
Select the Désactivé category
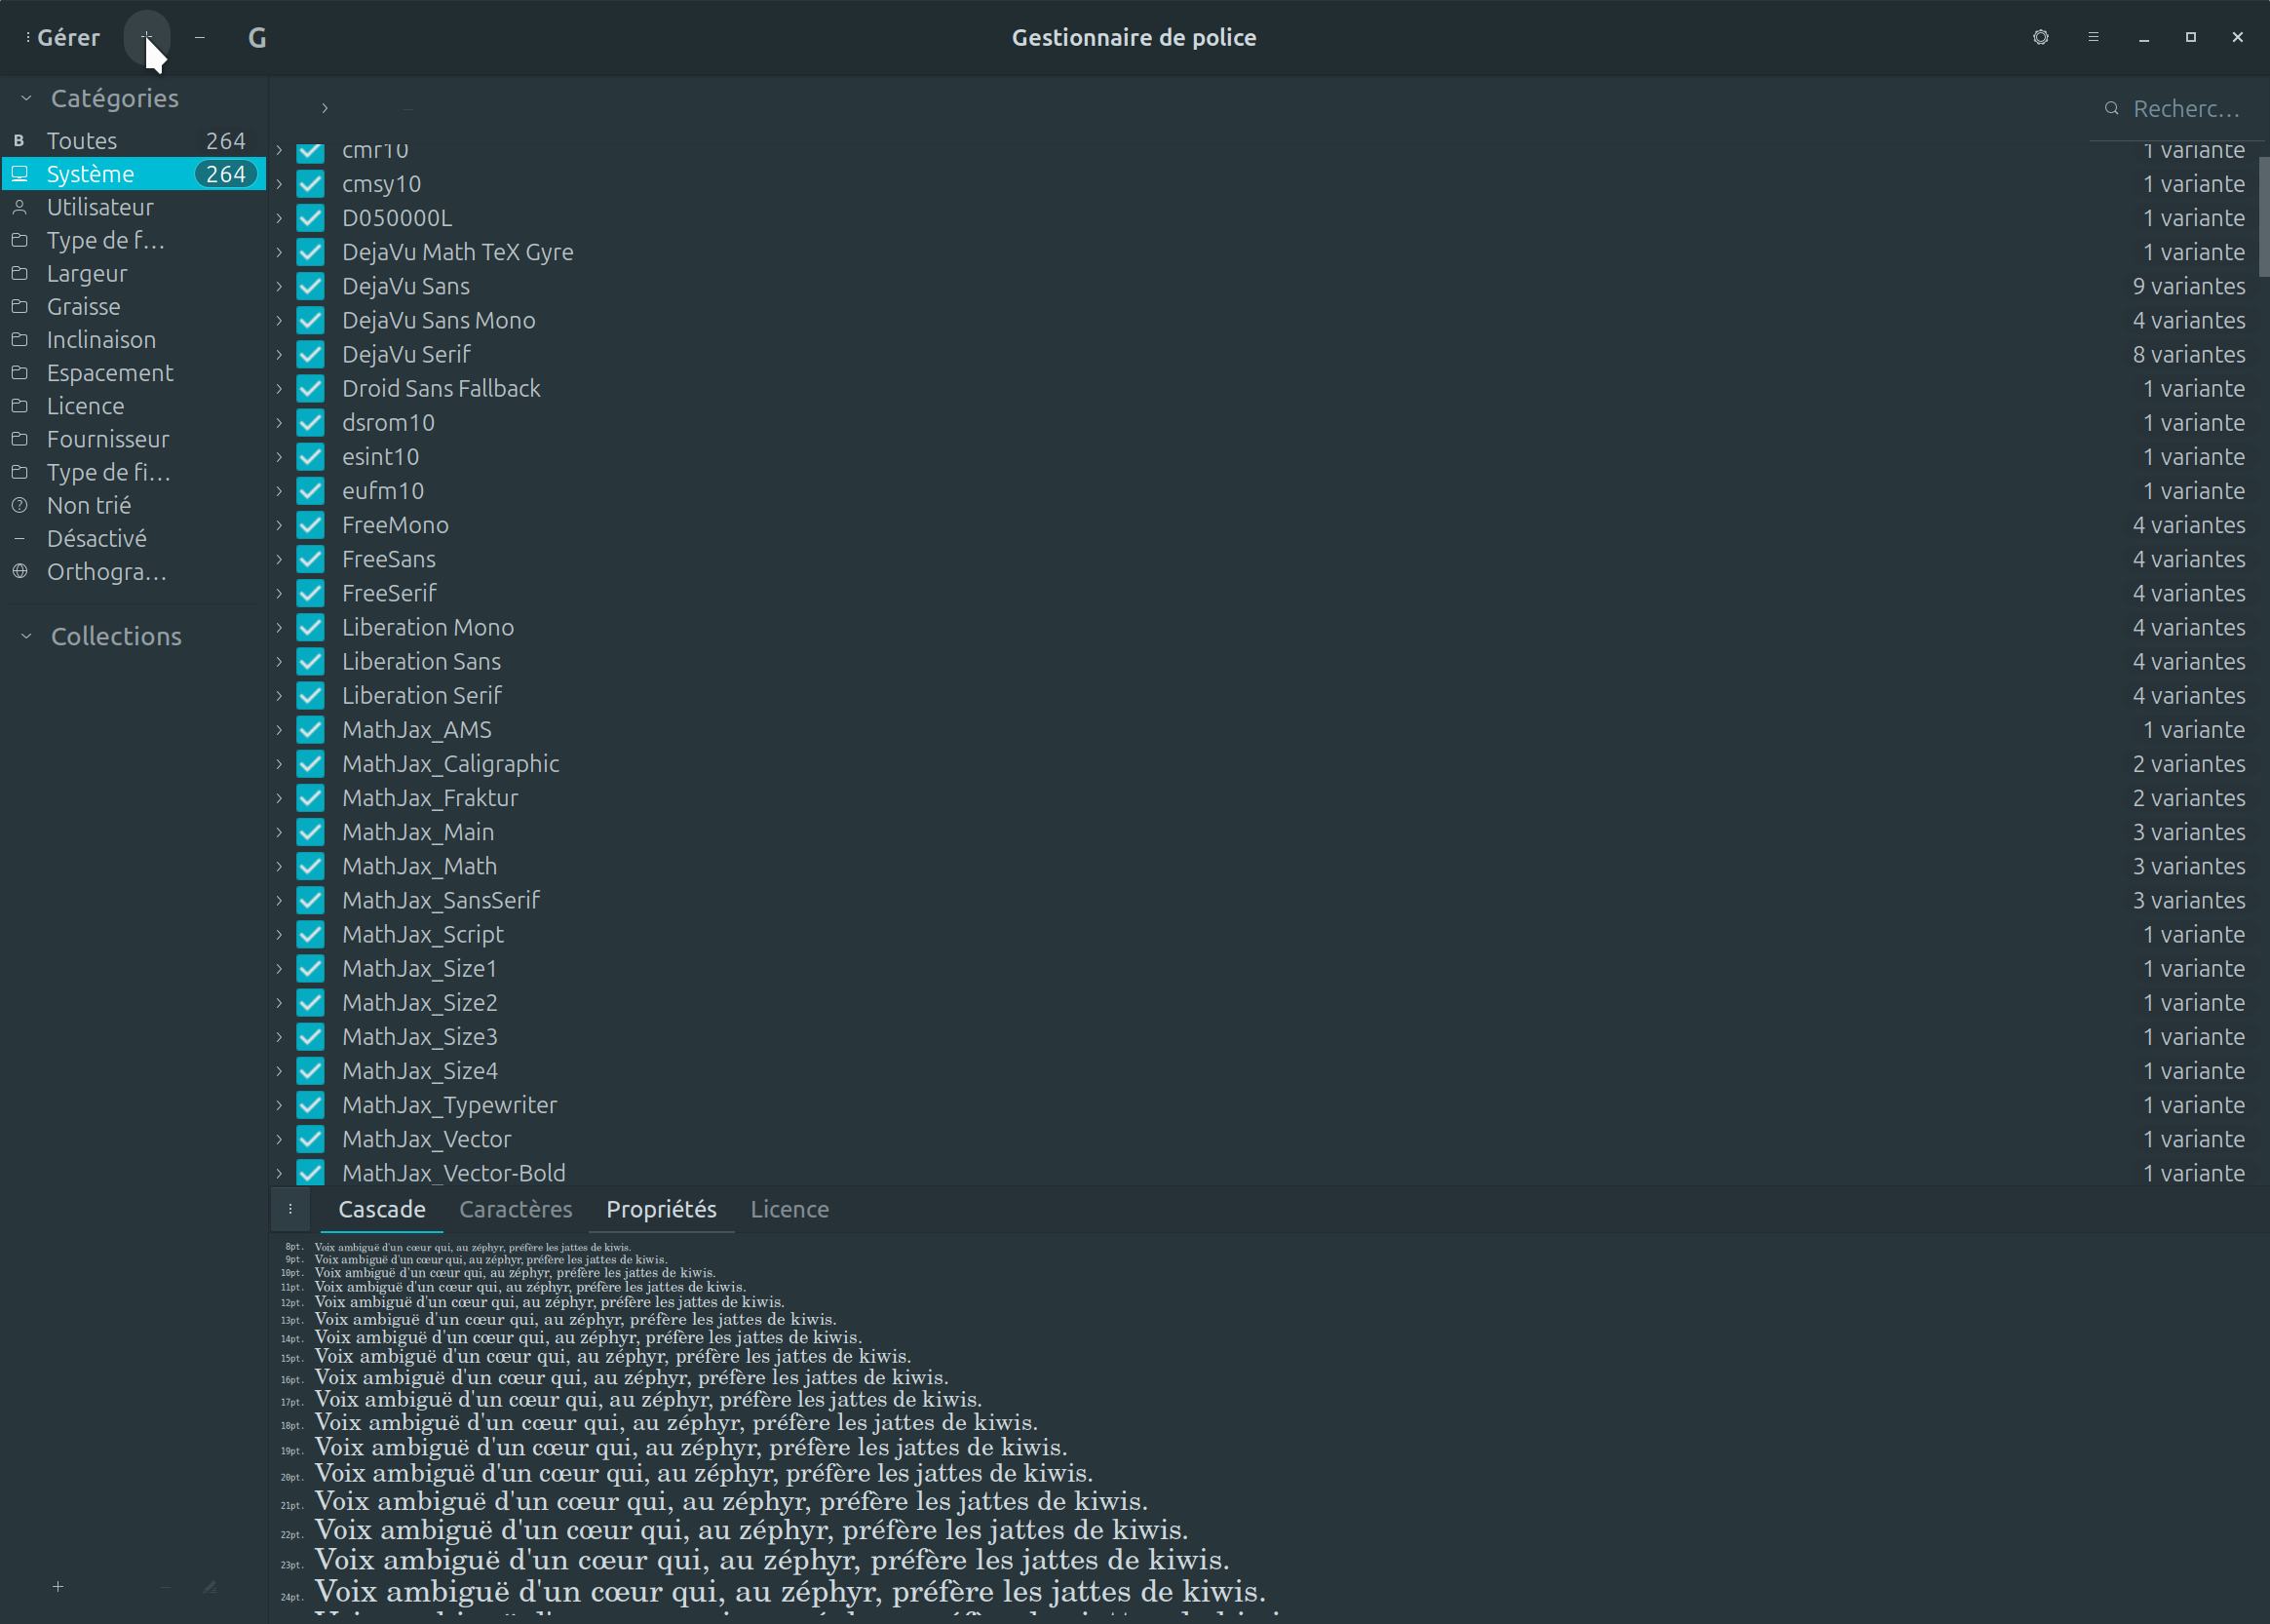point(96,539)
